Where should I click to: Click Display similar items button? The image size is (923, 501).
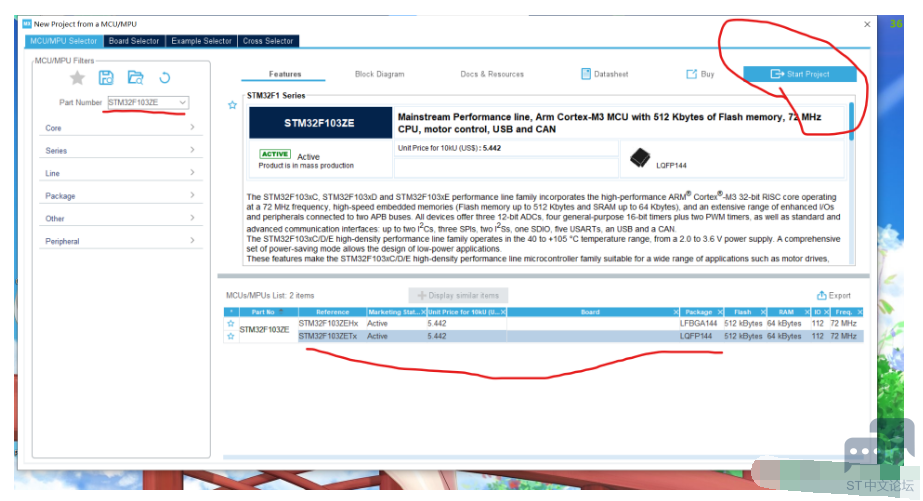click(458, 296)
